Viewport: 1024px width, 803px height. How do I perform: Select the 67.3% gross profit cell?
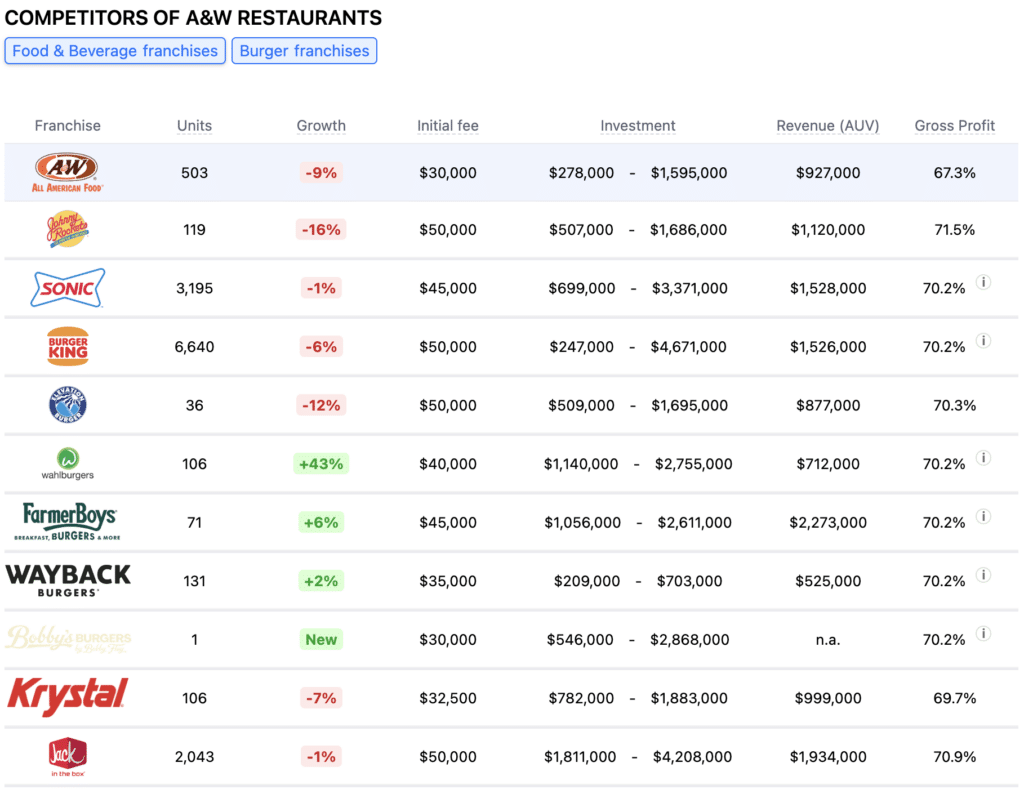(x=954, y=172)
